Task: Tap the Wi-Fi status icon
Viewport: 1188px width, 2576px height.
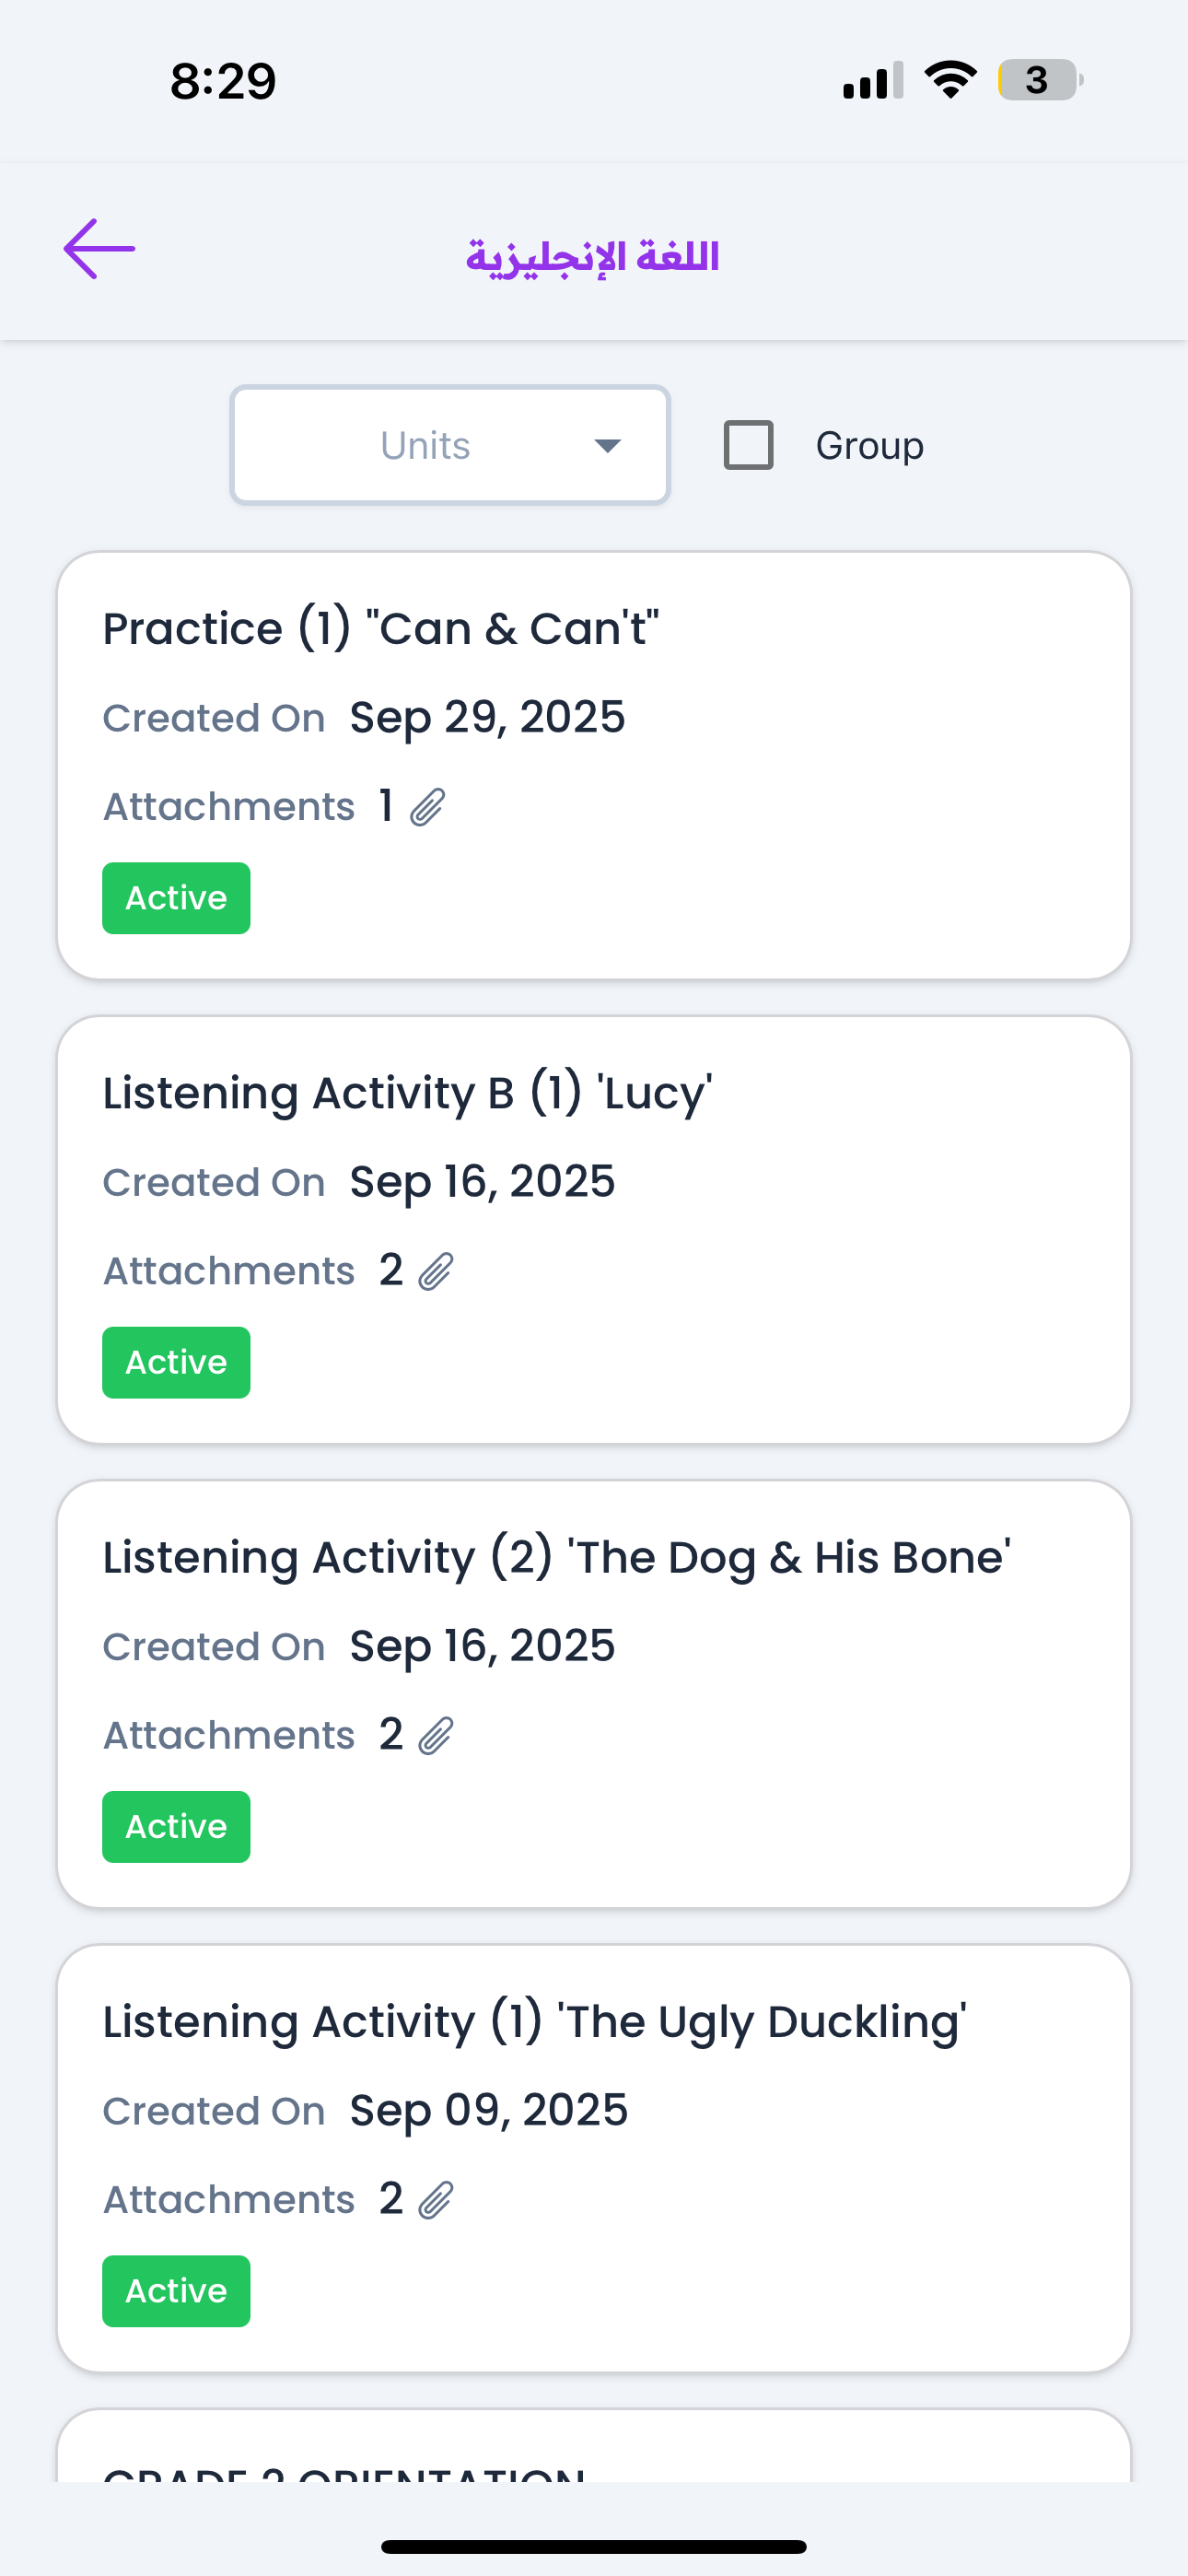Action: click(950, 80)
